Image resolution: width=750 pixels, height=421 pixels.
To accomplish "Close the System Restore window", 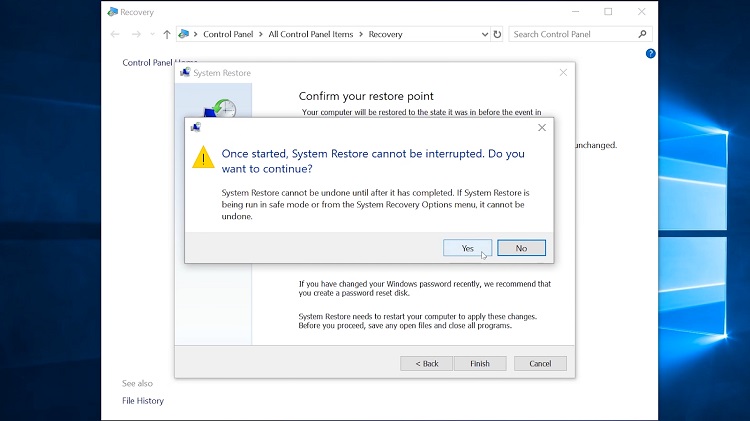I will click(x=563, y=72).
